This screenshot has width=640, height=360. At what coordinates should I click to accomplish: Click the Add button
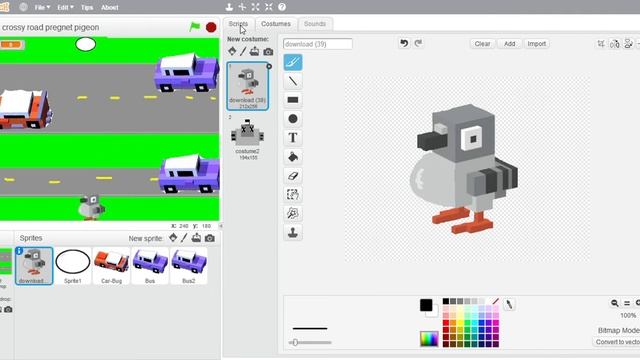click(x=509, y=44)
